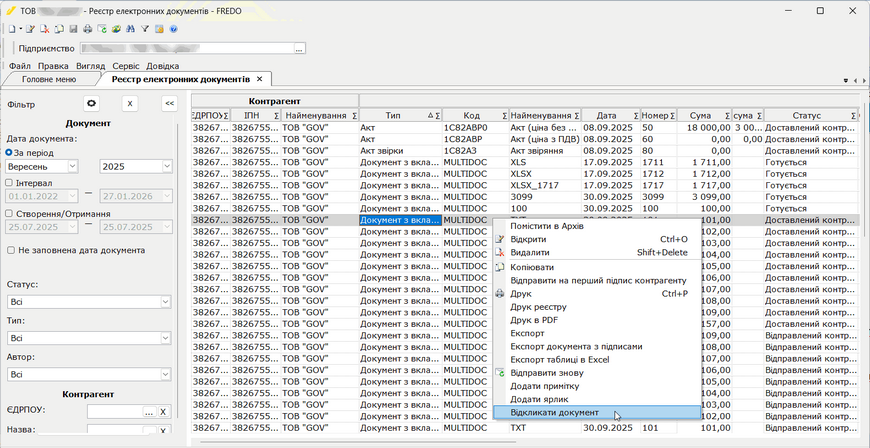Click the Статус column header
Screen dimensions: 870x448
tap(810, 115)
